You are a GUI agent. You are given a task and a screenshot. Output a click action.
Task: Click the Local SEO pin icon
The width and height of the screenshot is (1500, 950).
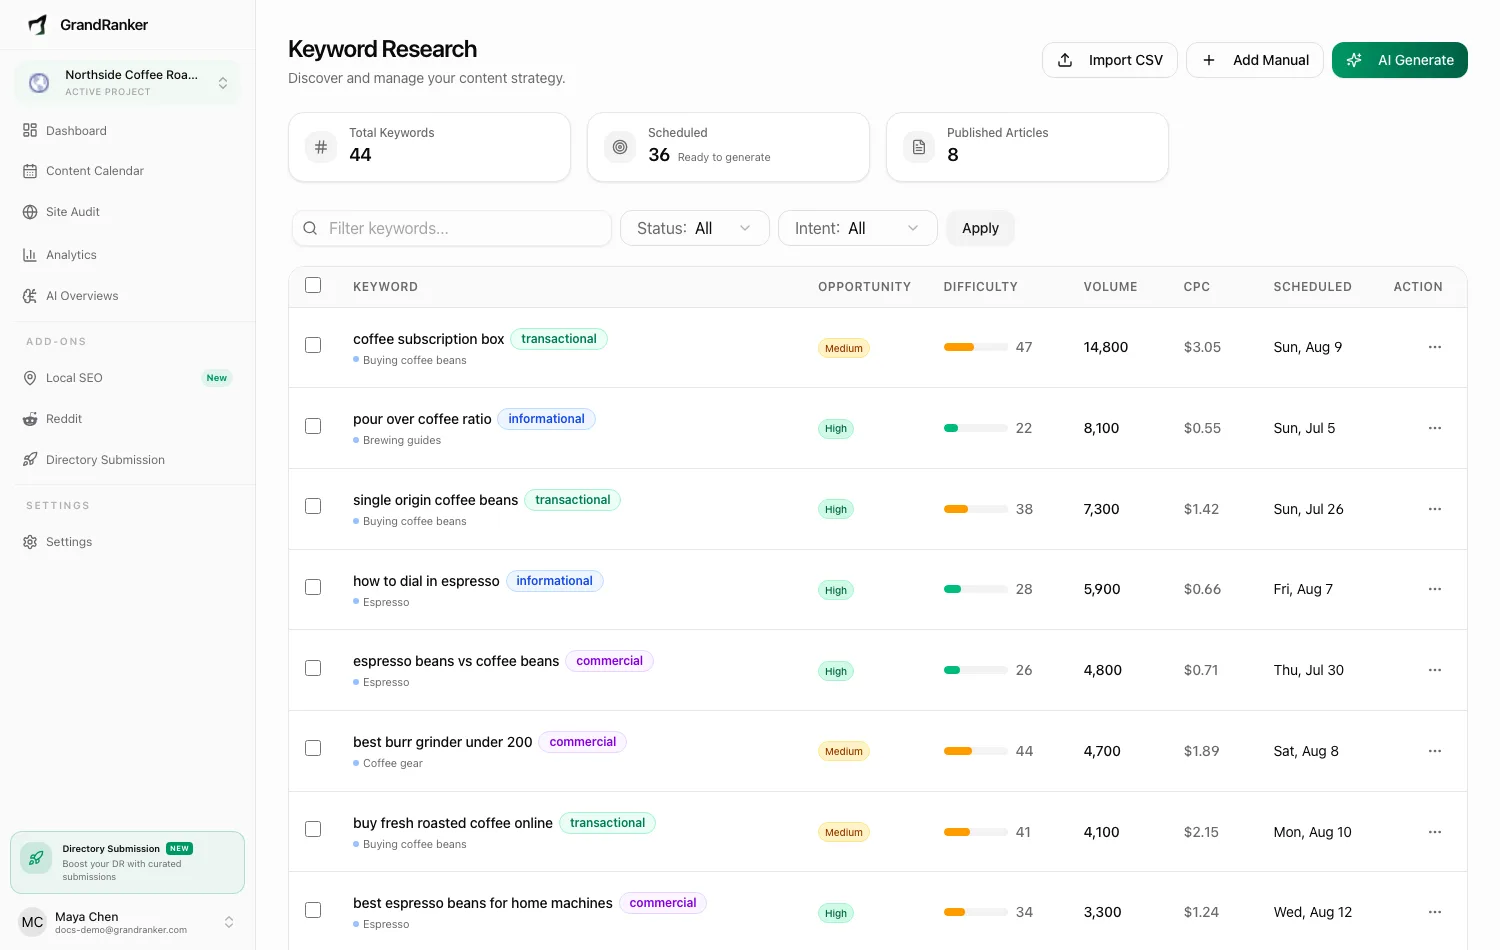coord(30,378)
